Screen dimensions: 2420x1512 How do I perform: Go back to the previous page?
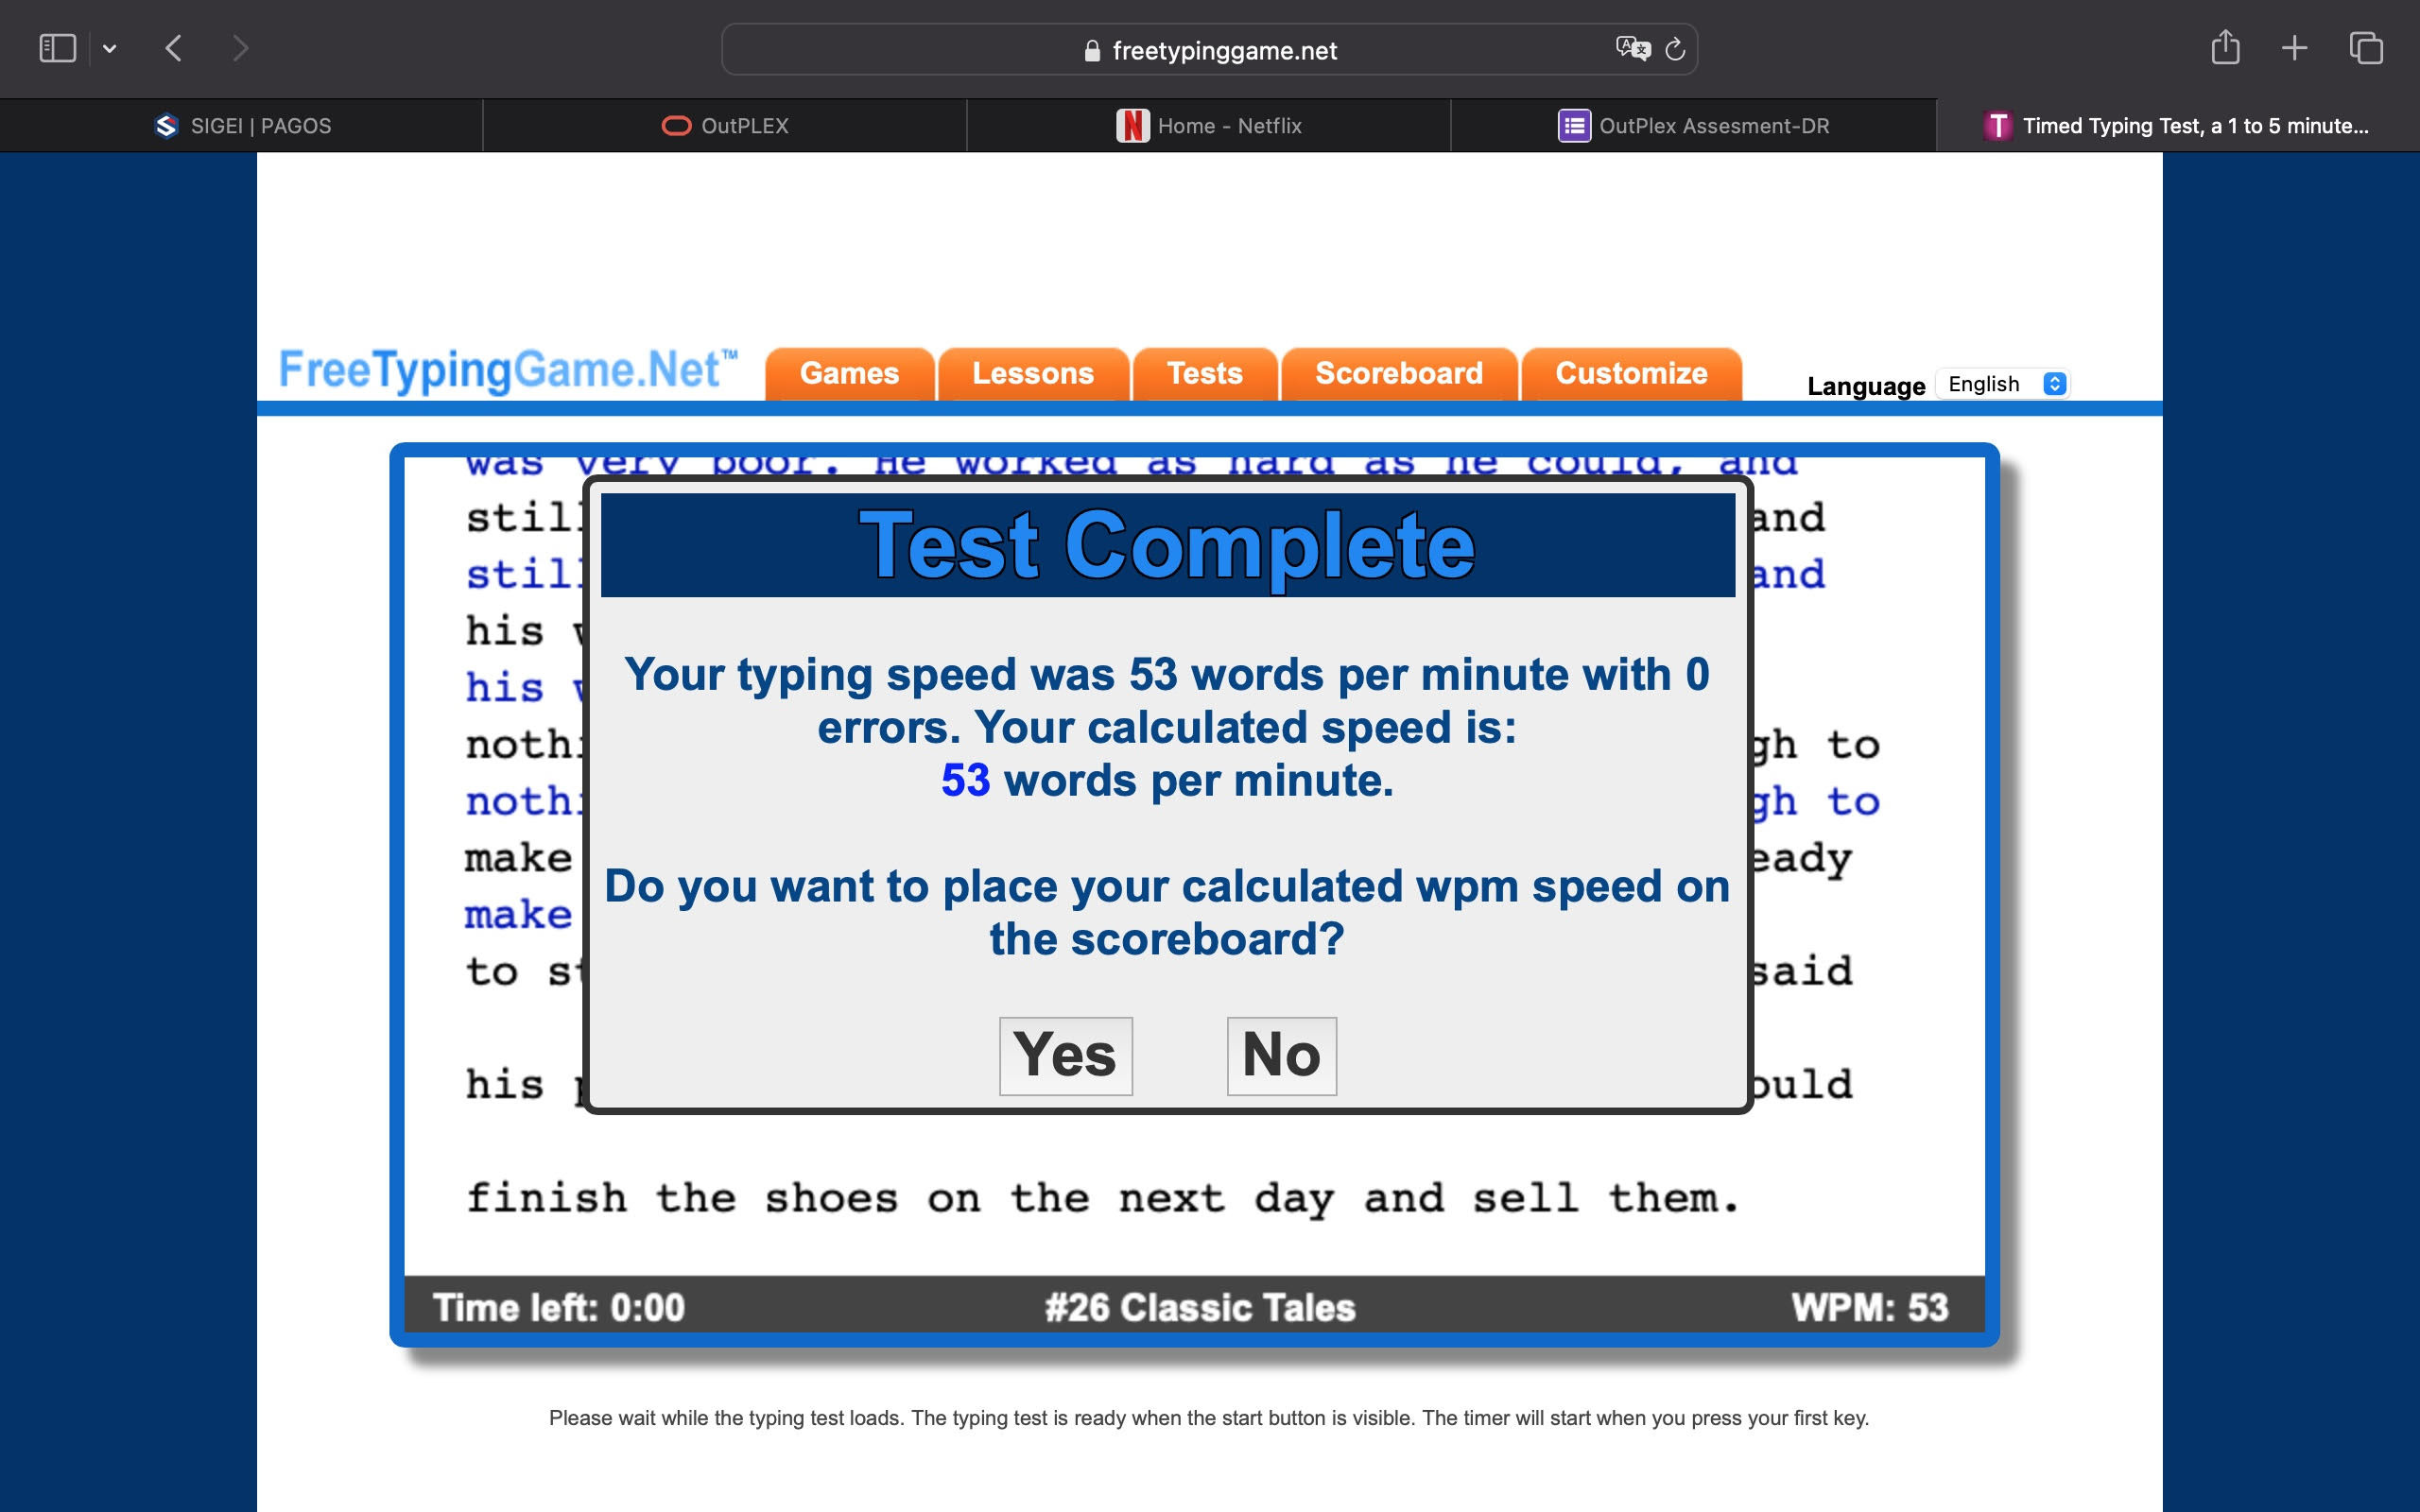point(174,48)
